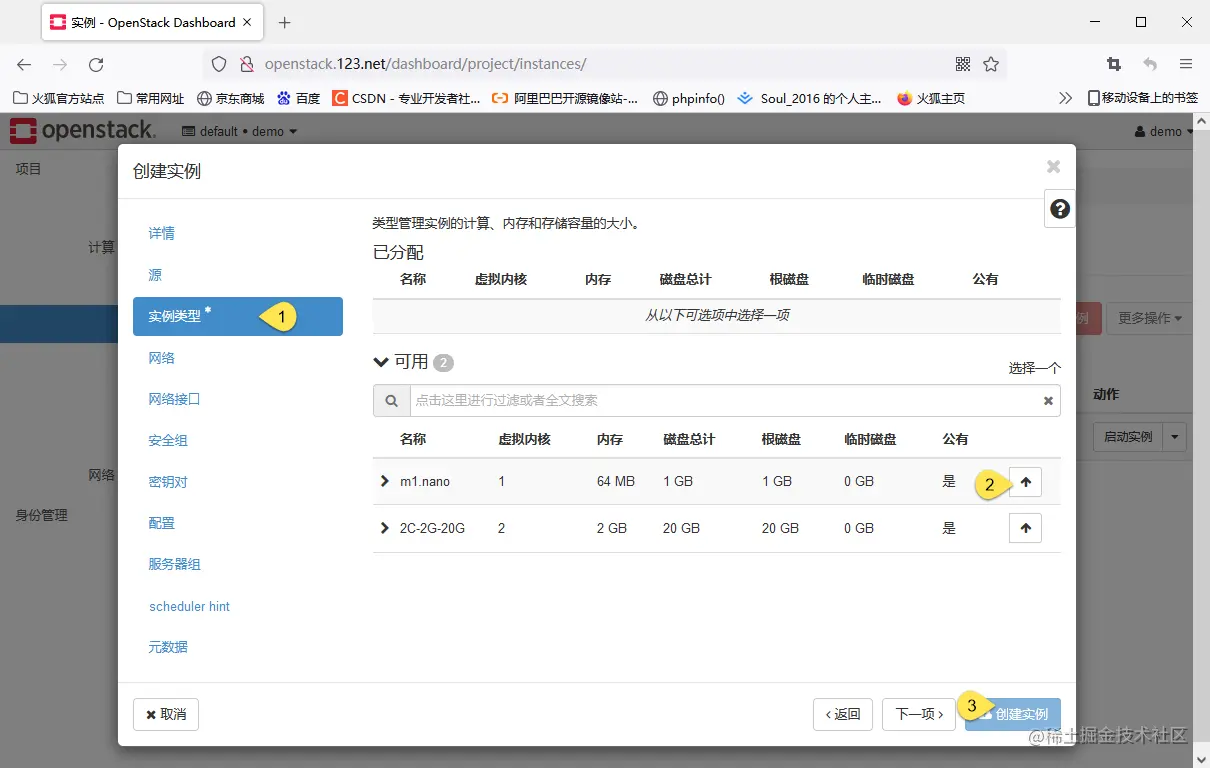Open the QR code icon in address bar
The height and width of the screenshot is (768, 1210).
(x=963, y=64)
